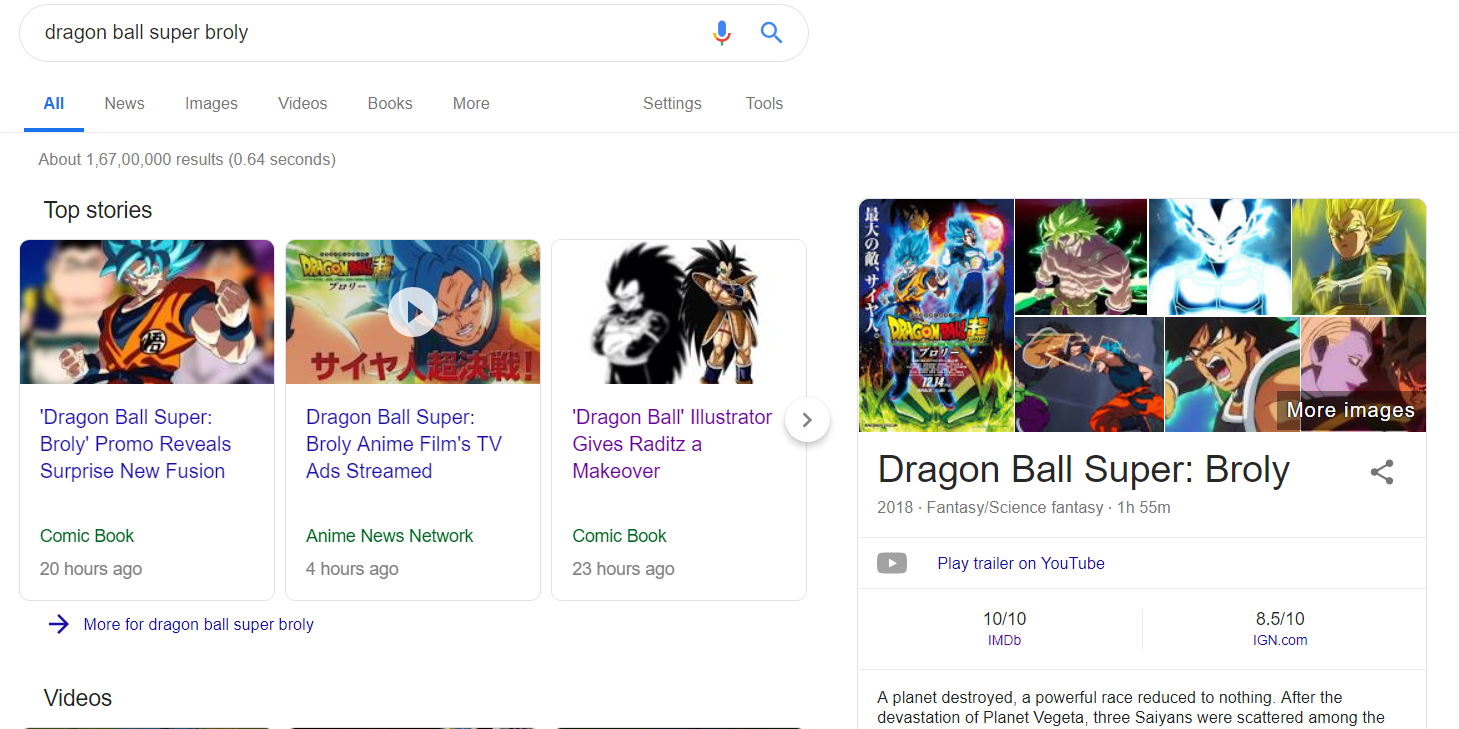Click the Top stories heading
The width and height of the screenshot is (1459, 729).
point(98,210)
